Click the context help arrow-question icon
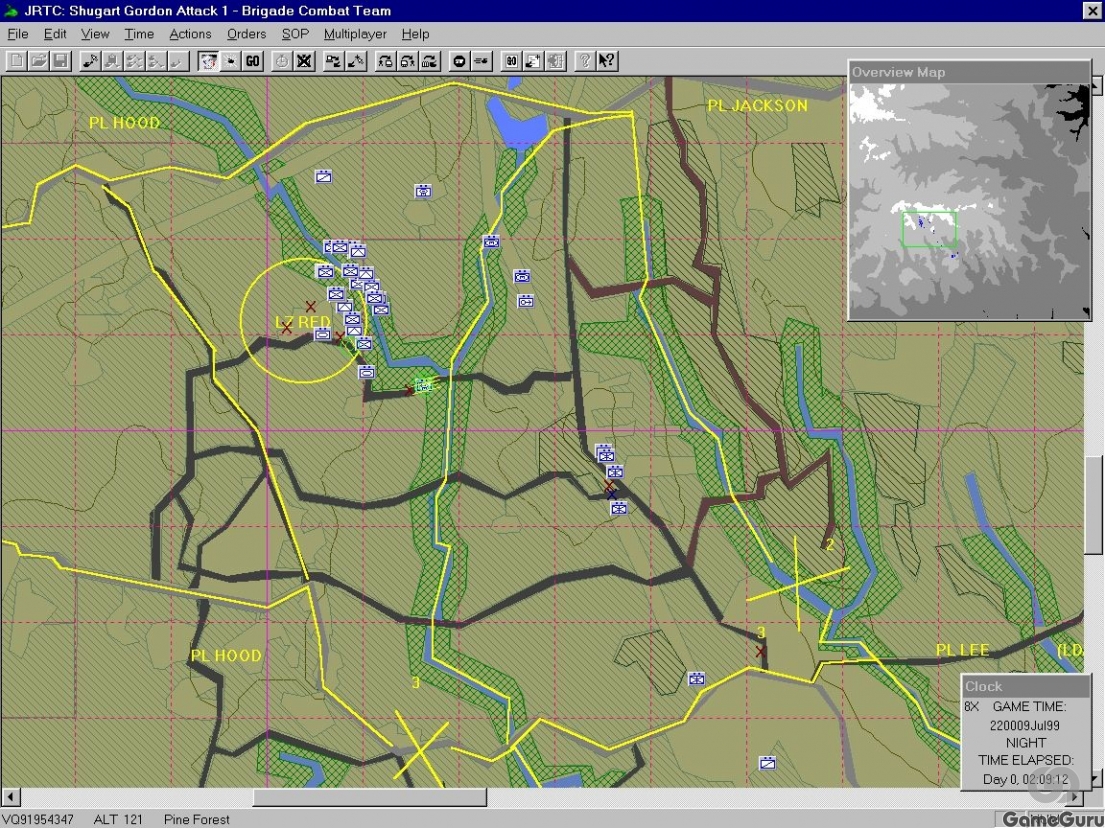The image size is (1105, 828). (x=606, y=61)
